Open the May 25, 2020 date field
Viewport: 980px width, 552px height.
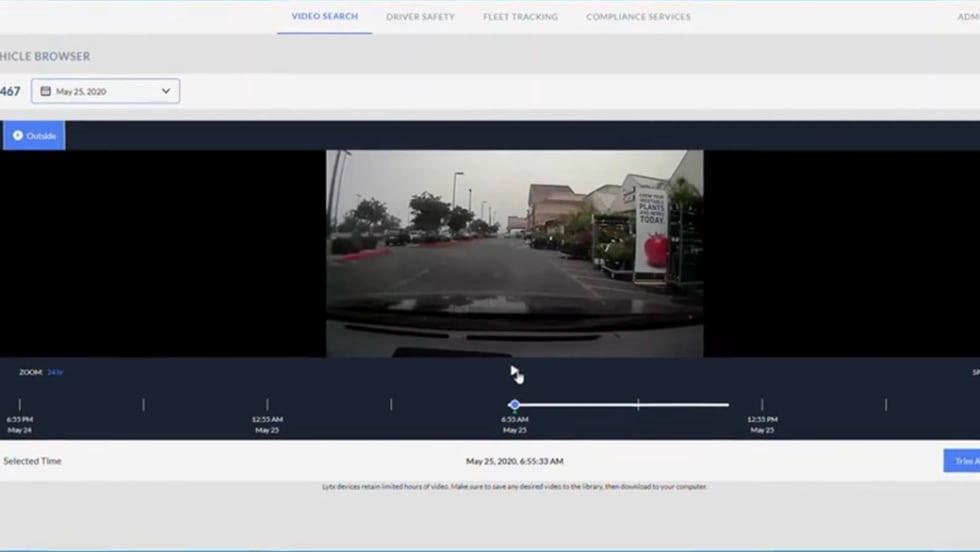coord(104,91)
